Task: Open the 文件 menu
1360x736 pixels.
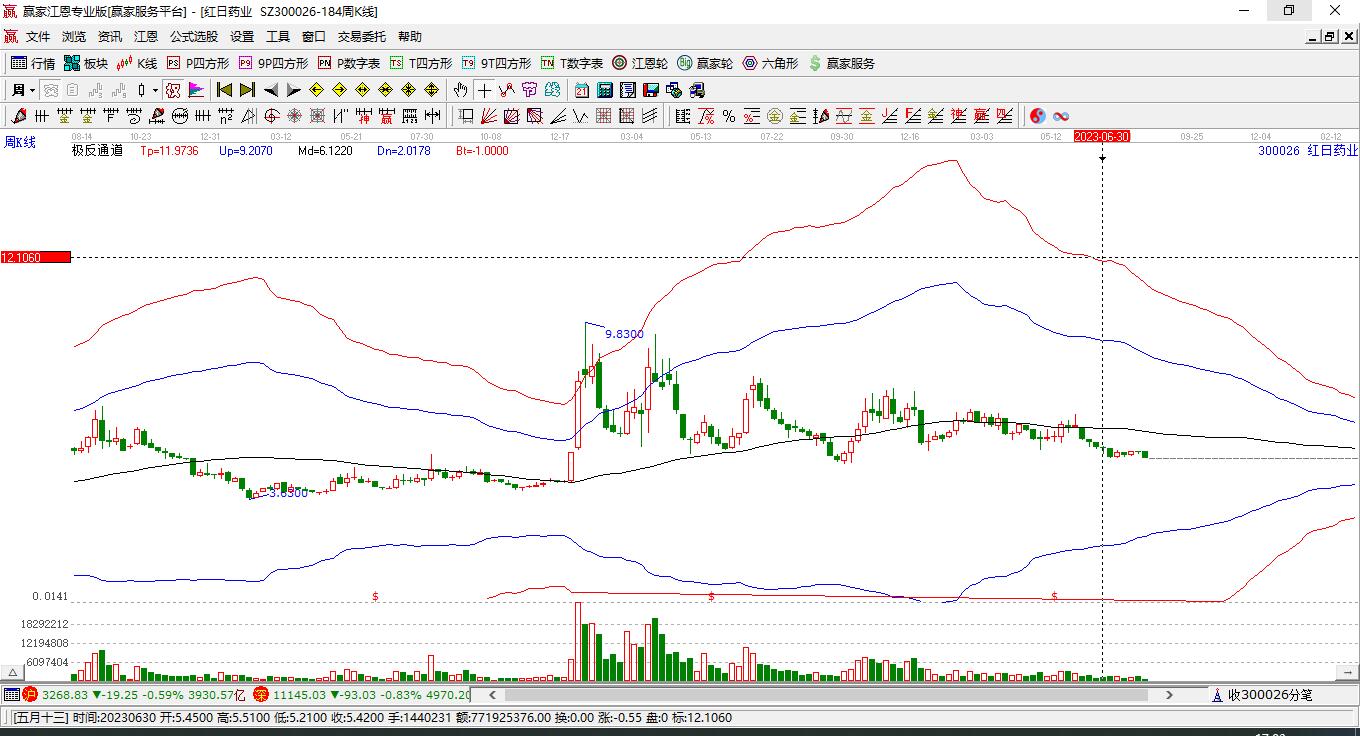Action: click(x=38, y=37)
